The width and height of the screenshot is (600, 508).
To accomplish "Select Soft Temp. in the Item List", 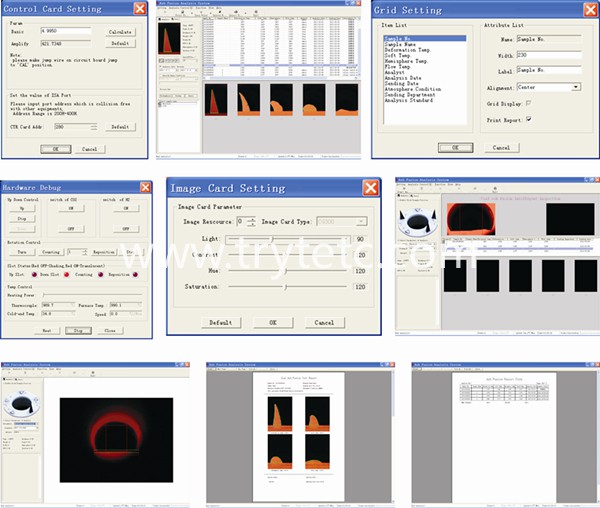I will pyautogui.click(x=397, y=55).
